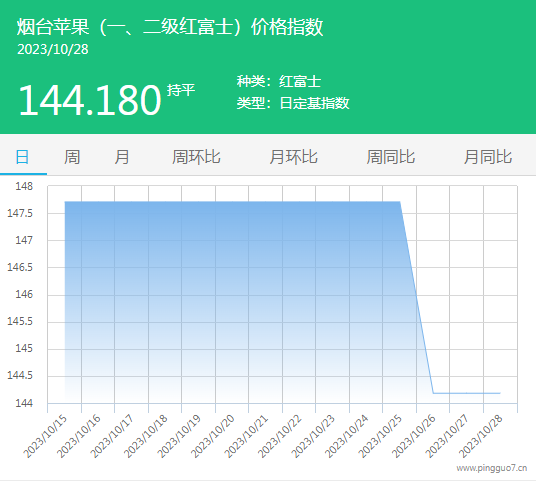Open the 月环比 tab

(293, 157)
